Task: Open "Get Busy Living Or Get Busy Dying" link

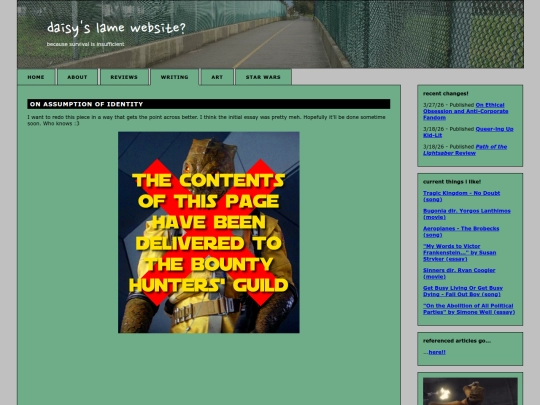Action: pos(463,291)
